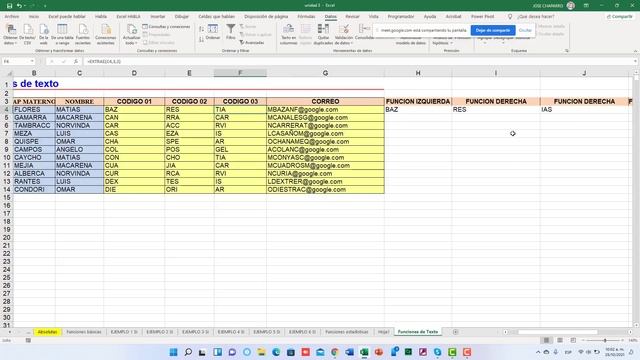This screenshot has height=360, width=640.
Task: Click the sort ascending A-Z icon
Action: click(x=202, y=29)
